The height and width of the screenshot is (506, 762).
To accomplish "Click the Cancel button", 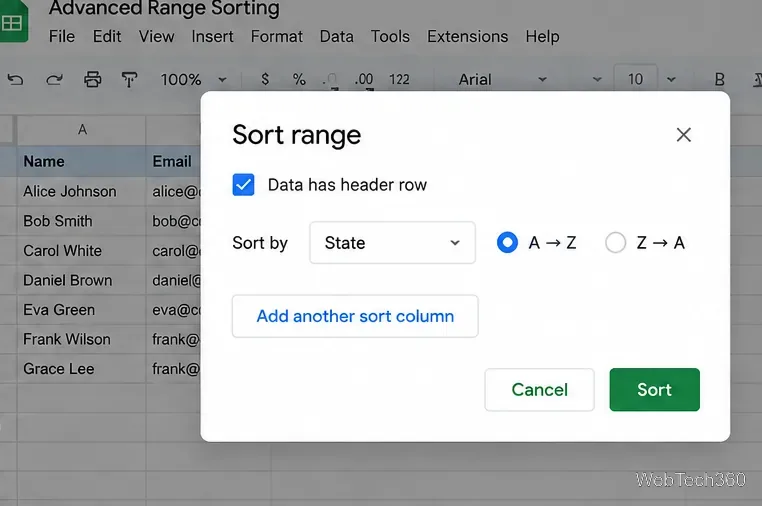I will pyautogui.click(x=539, y=389).
